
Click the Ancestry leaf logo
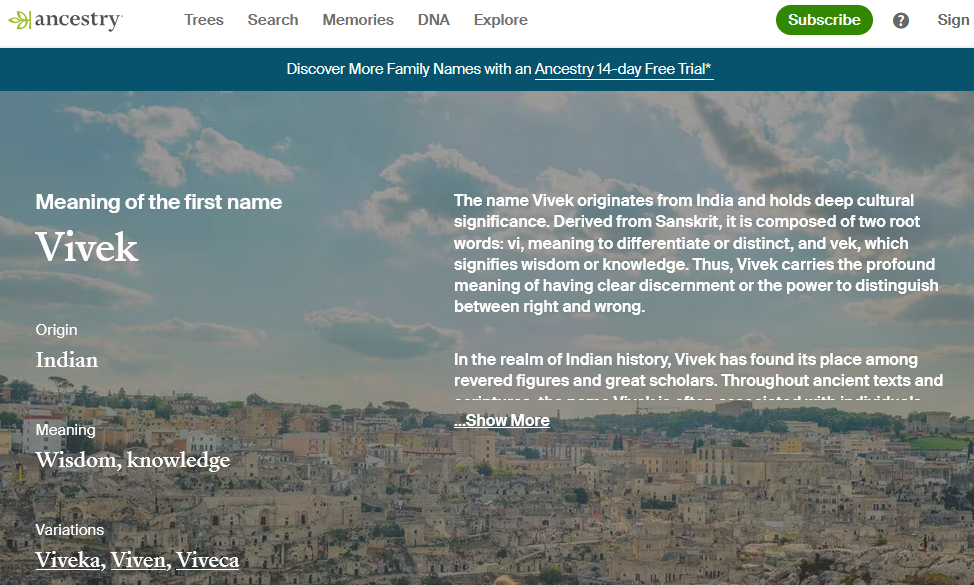click(x=19, y=20)
